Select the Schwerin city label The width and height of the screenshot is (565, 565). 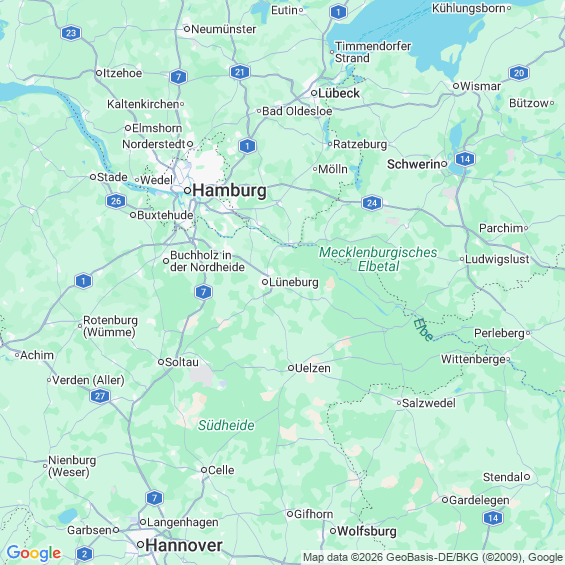click(x=413, y=164)
